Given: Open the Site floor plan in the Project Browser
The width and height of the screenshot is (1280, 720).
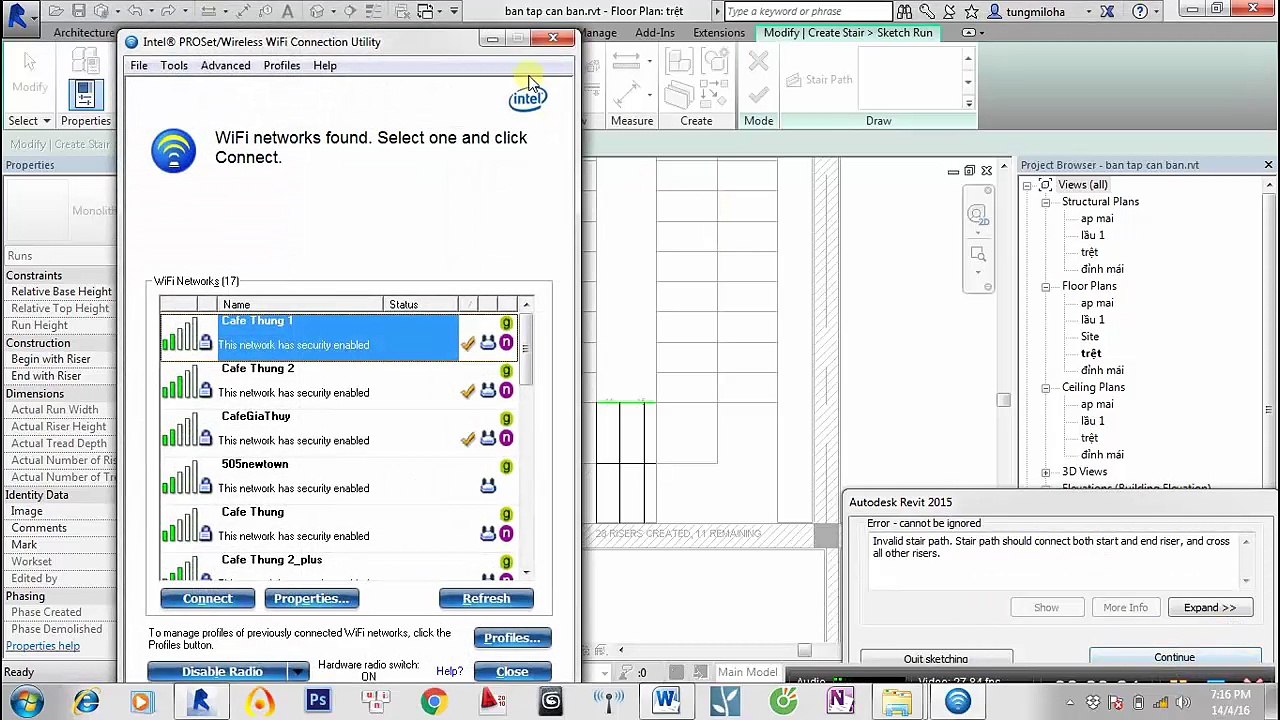Looking at the screenshot, I should 1090,337.
